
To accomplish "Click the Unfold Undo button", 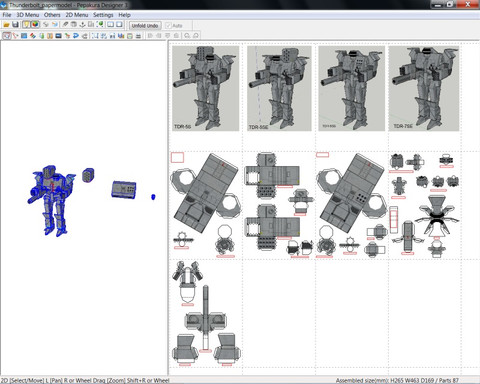I will [x=145, y=25].
